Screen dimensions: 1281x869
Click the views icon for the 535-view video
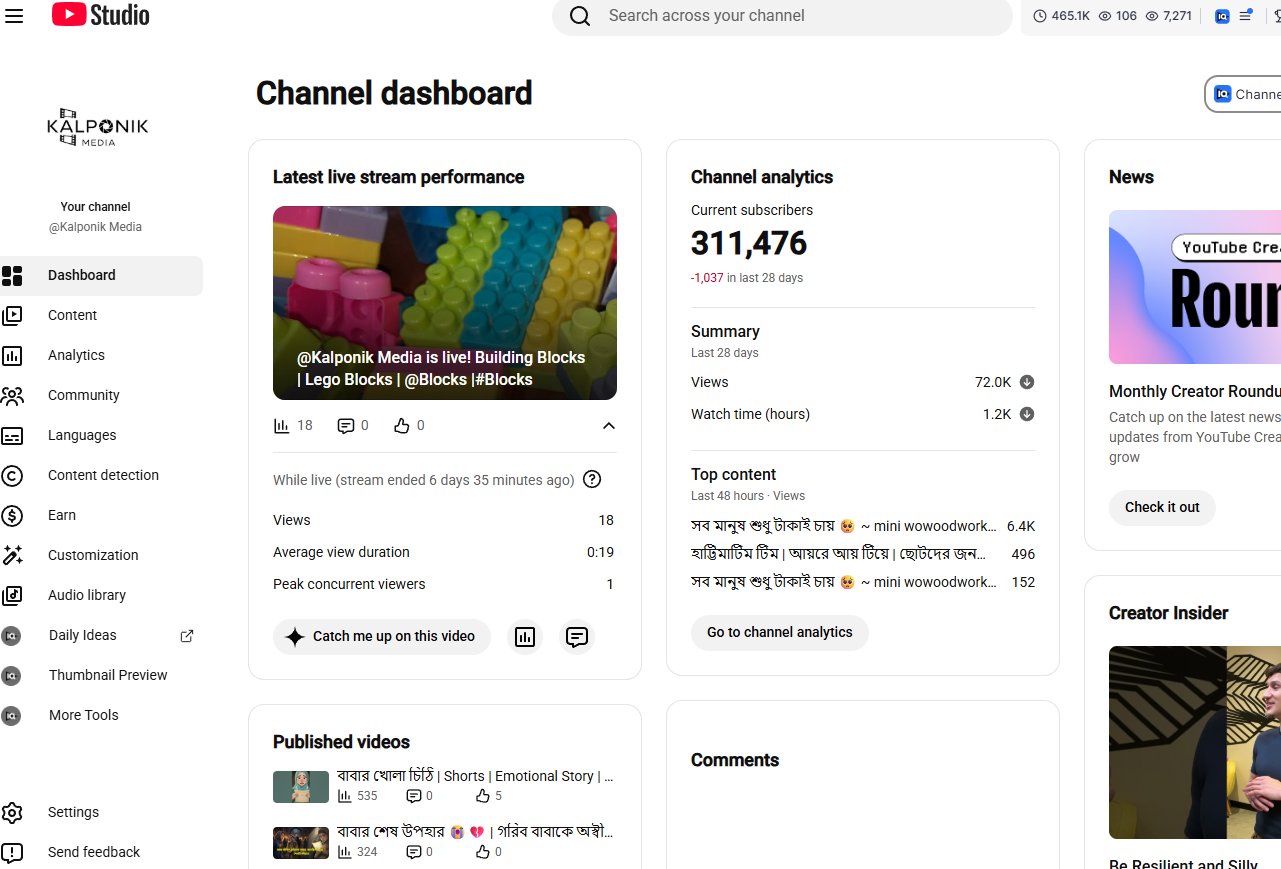tap(344, 796)
